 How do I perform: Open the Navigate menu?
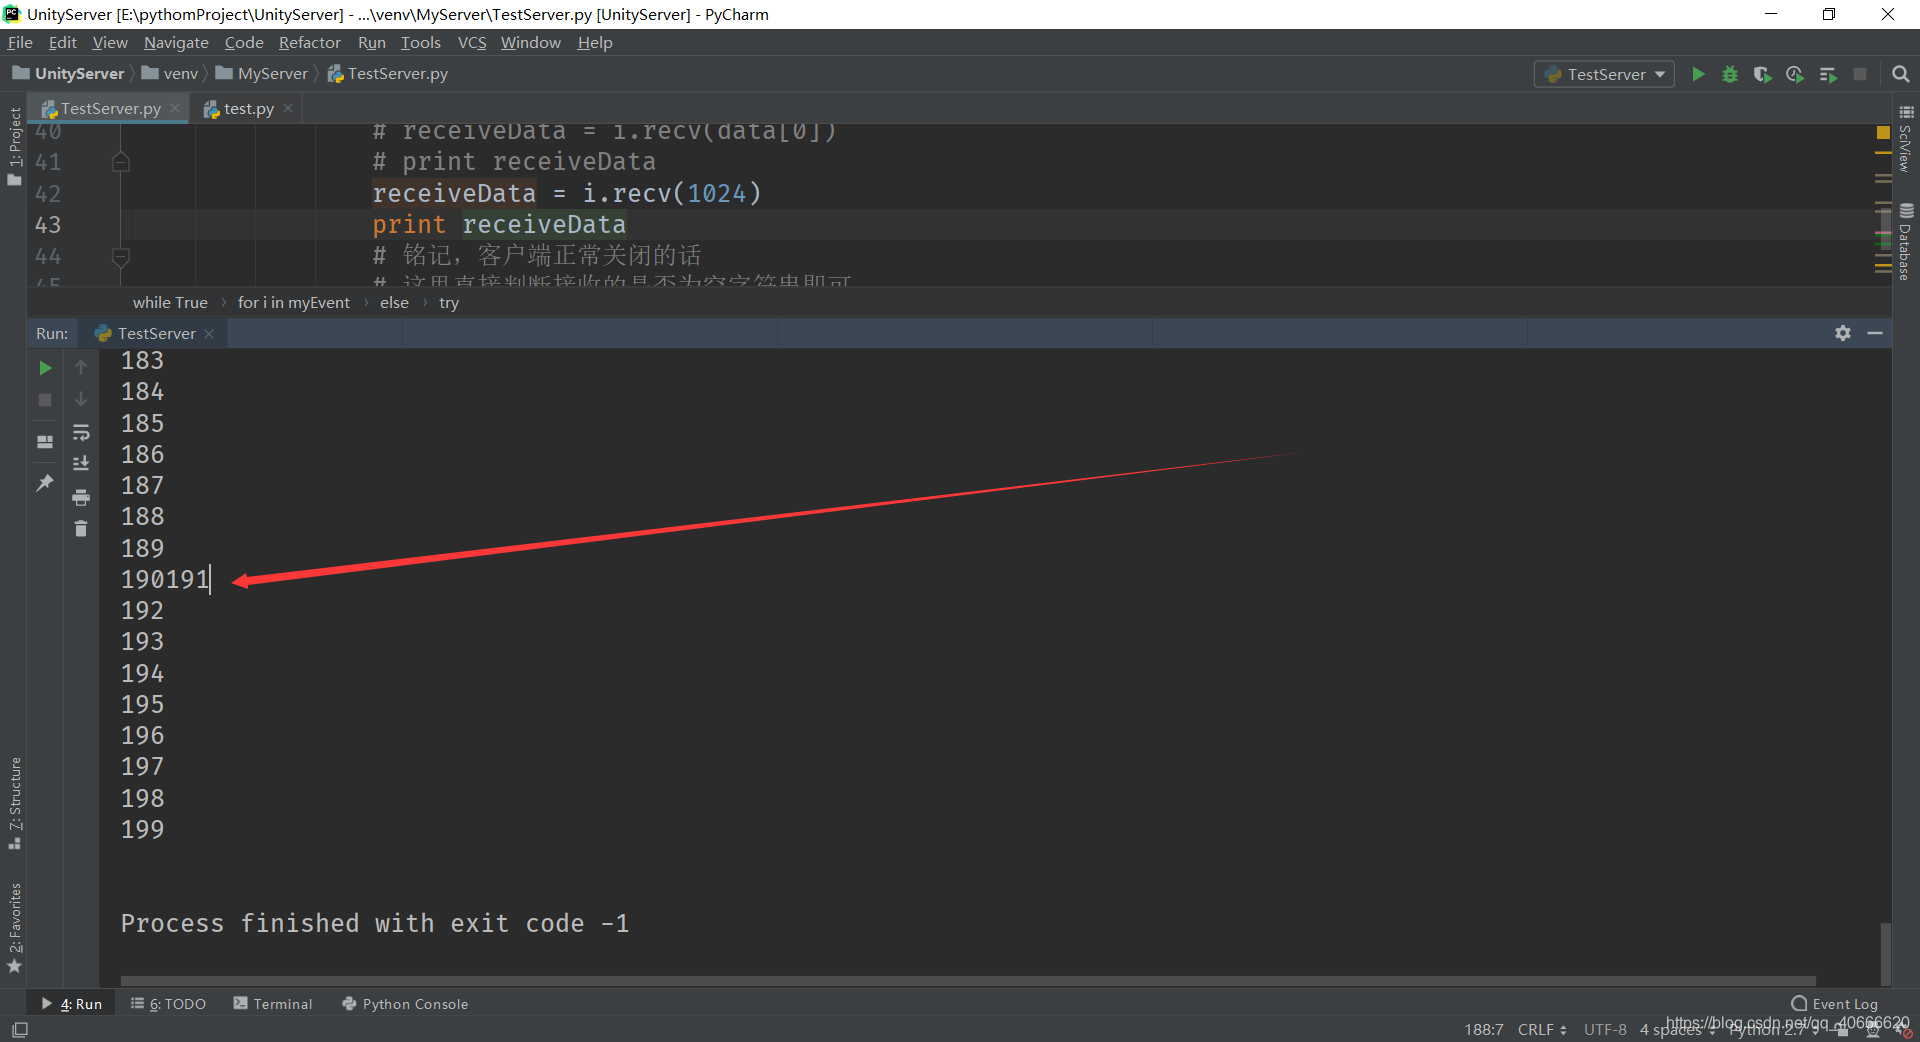(x=176, y=42)
